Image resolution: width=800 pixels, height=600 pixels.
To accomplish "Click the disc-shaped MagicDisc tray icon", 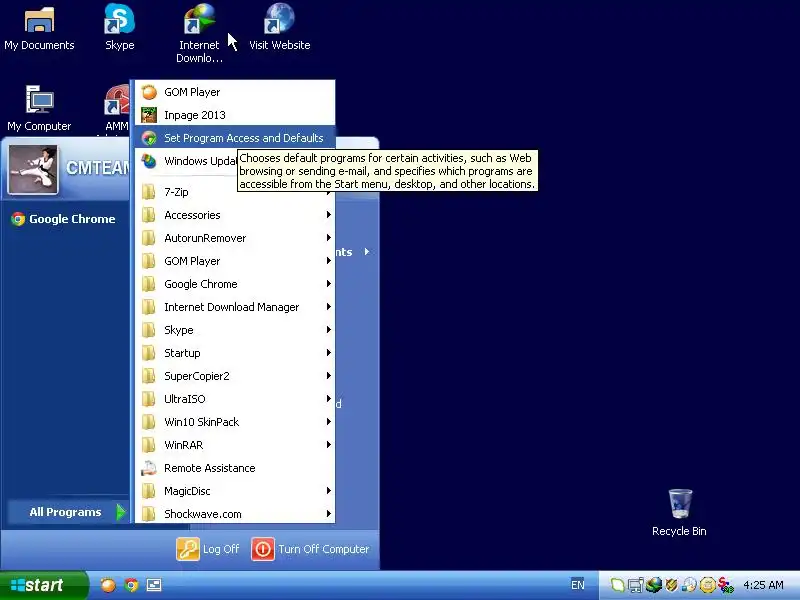I will coord(689,585).
